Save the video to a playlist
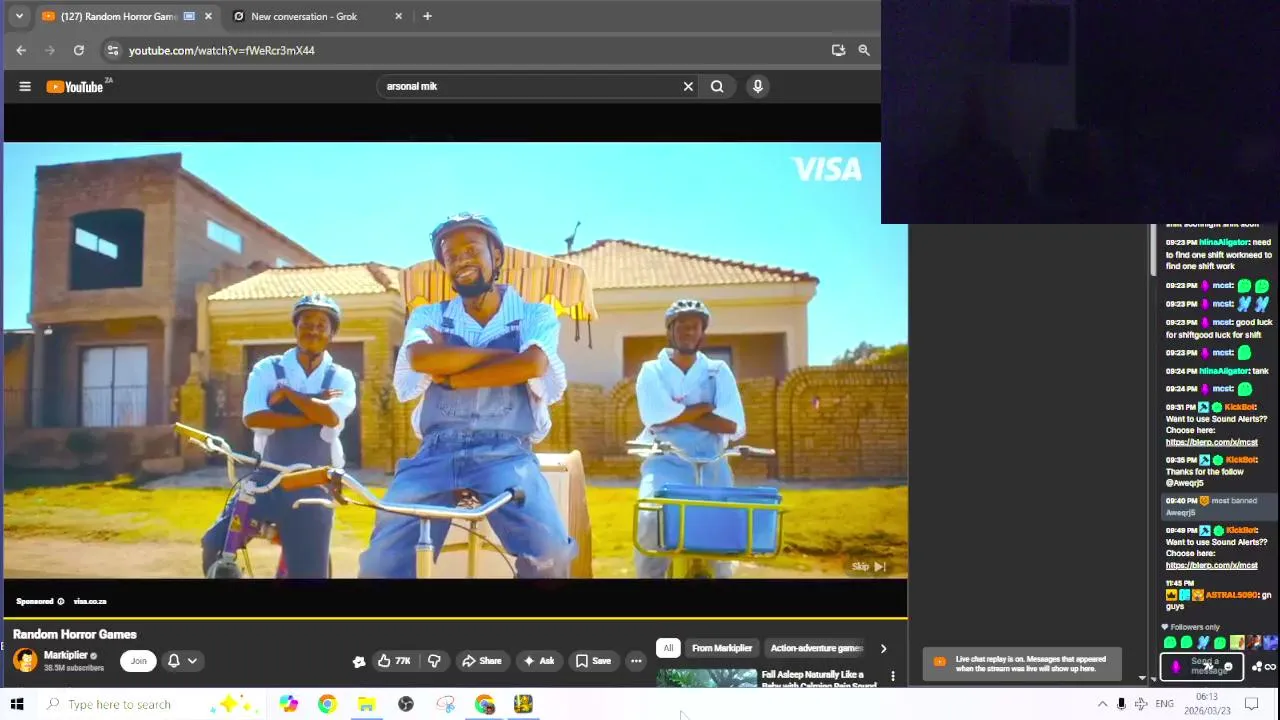1280x720 pixels. 592,661
